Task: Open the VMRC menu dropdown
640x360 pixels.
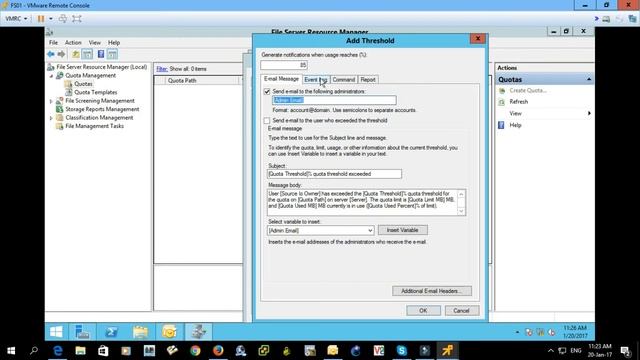Action: 17,18
